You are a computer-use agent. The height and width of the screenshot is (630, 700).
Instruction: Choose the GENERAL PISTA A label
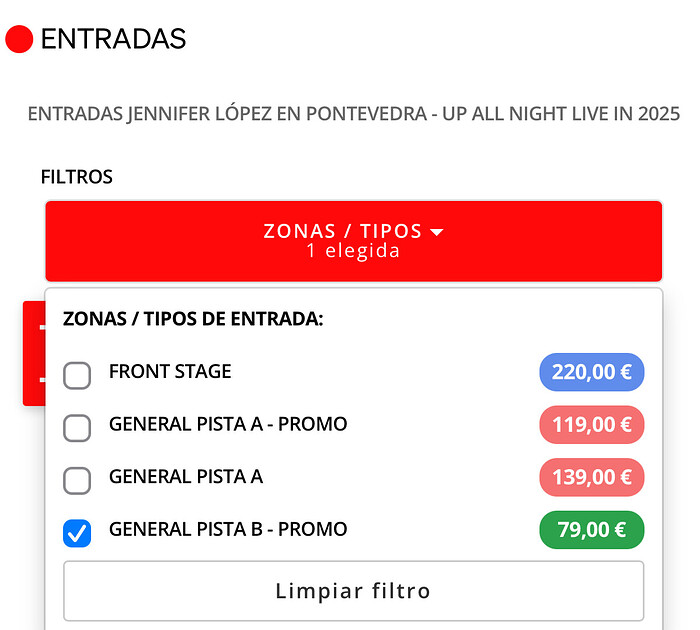click(186, 477)
